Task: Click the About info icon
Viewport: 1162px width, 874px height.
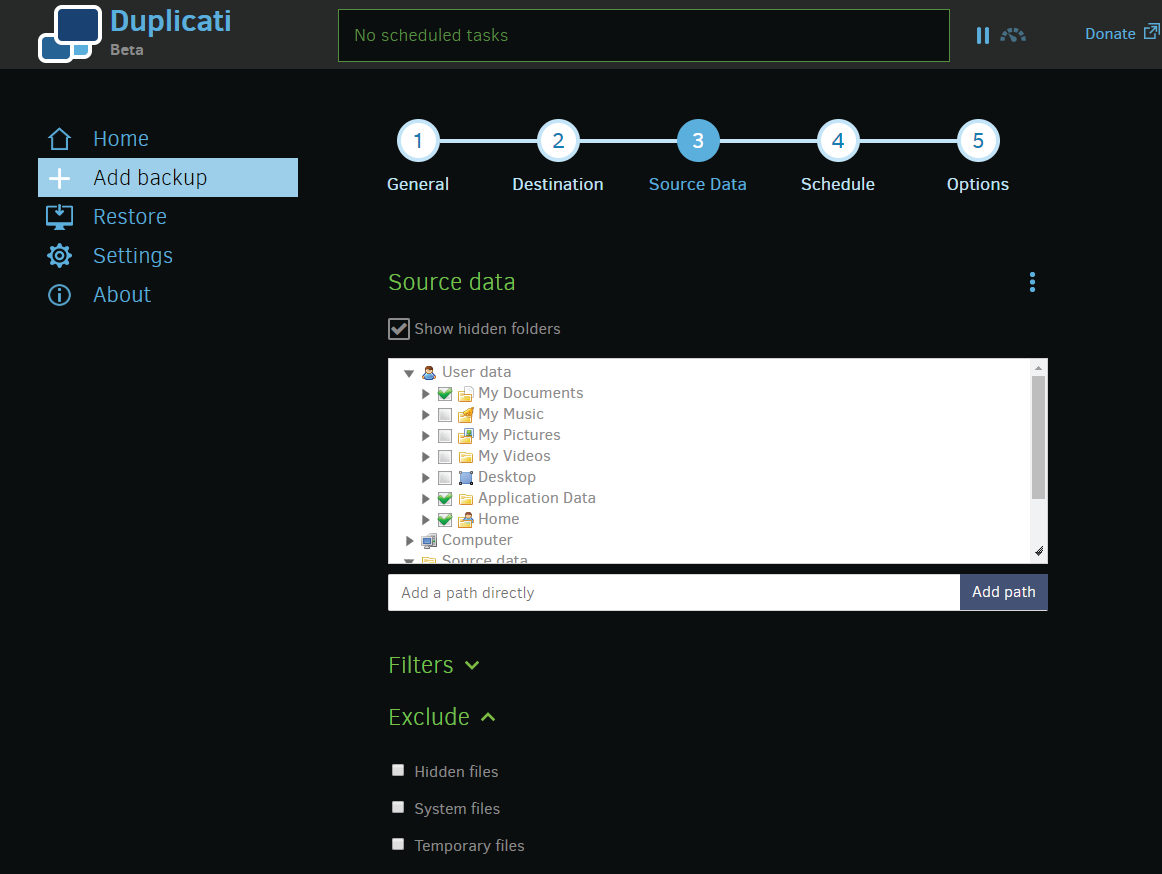Action: click(x=59, y=295)
